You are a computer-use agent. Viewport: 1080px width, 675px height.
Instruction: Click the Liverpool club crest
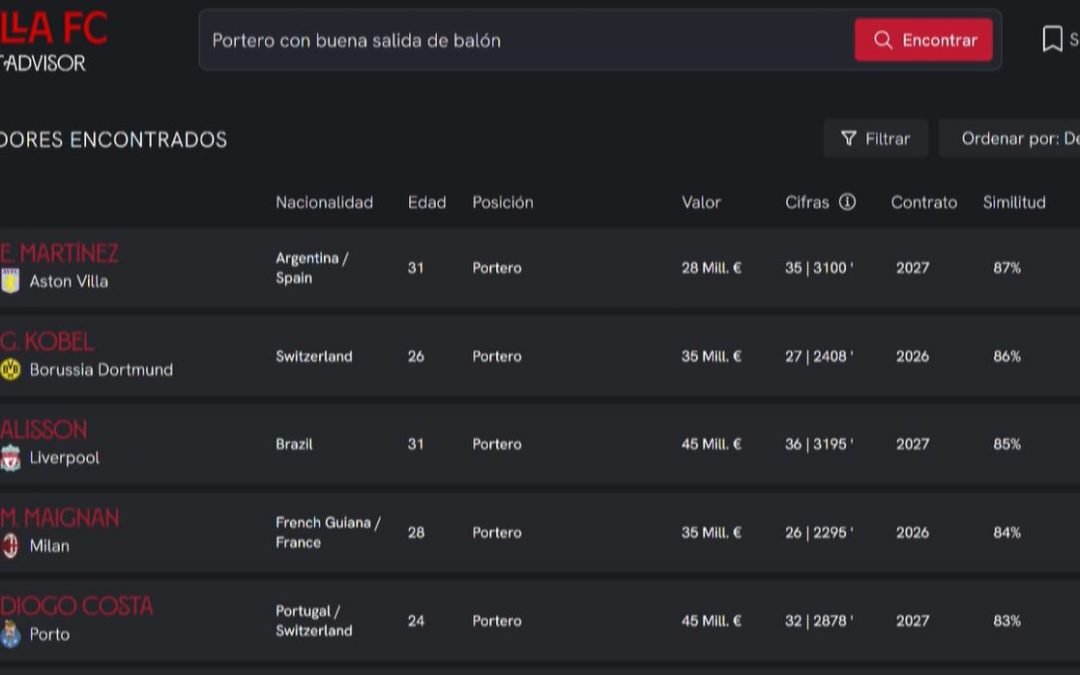click(10, 458)
